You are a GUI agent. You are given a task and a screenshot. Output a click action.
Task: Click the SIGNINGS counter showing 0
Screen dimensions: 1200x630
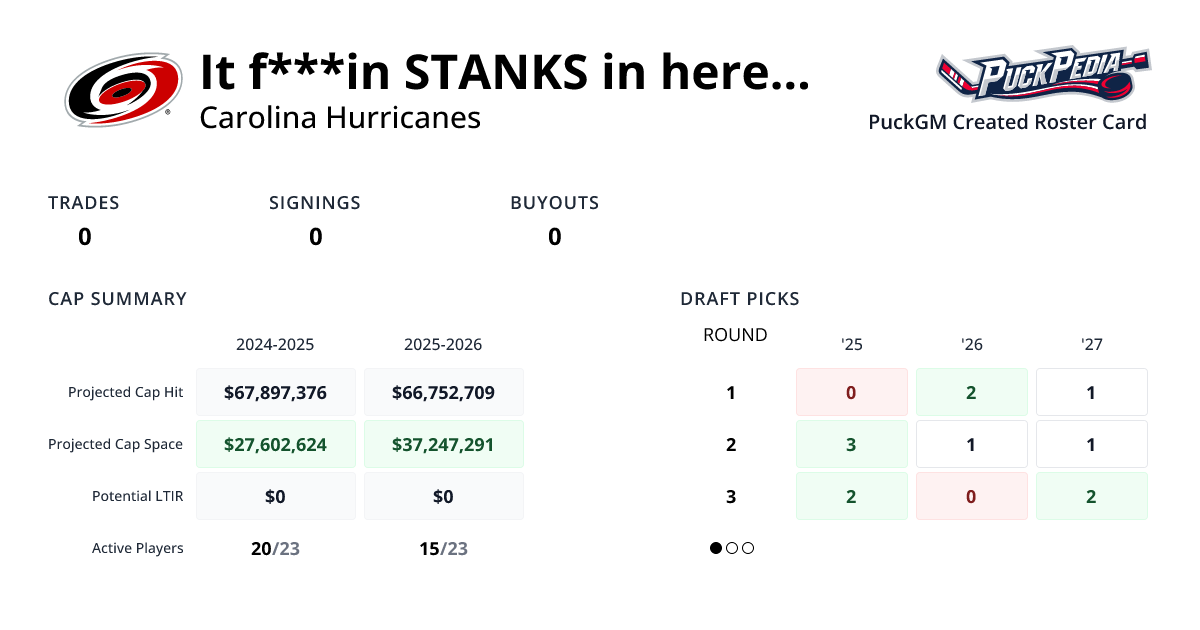pos(315,237)
